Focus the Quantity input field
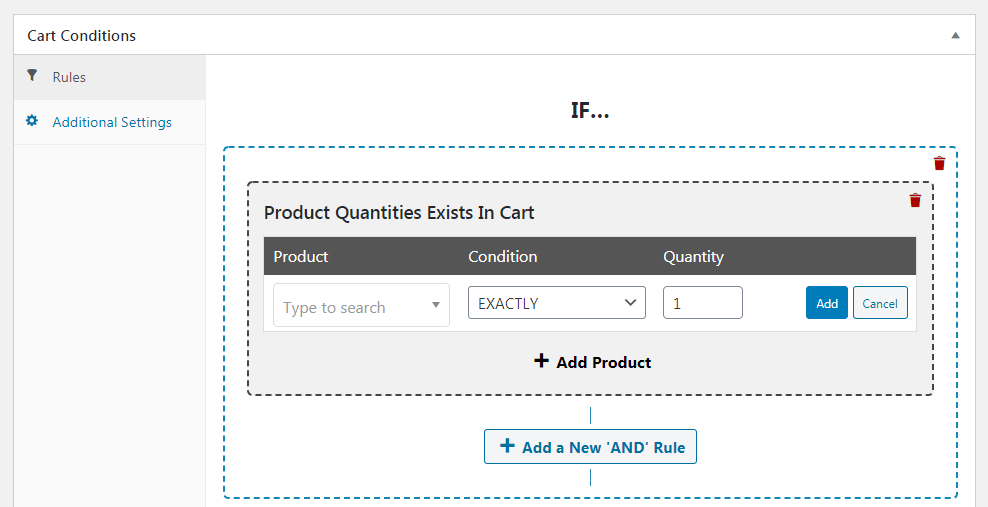The image size is (988, 507). pos(703,303)
